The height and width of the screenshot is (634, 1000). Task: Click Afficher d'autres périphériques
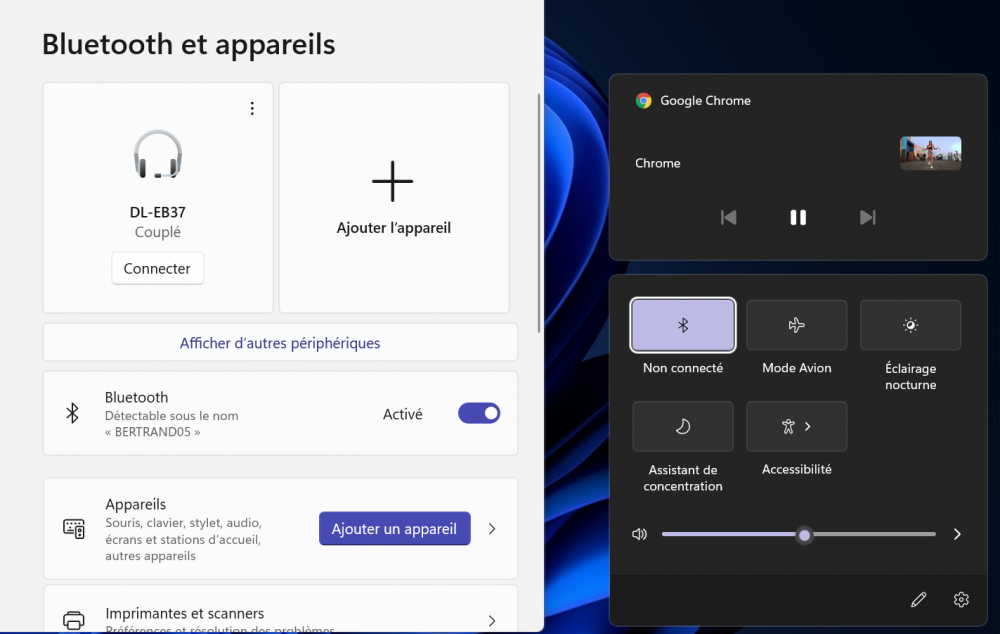click(280, 343)
